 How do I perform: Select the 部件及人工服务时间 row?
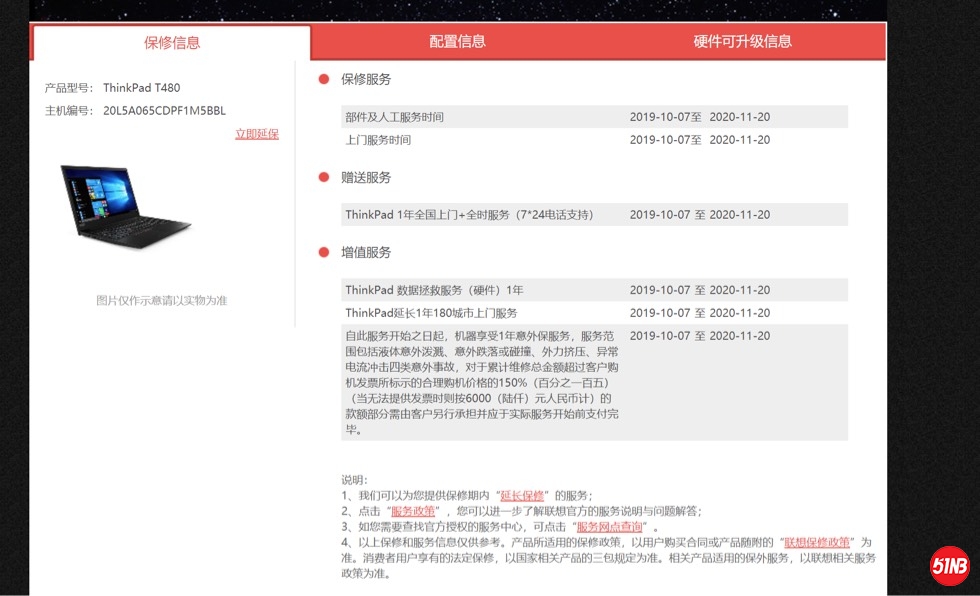pyautogui.click(x=594, y=117)
